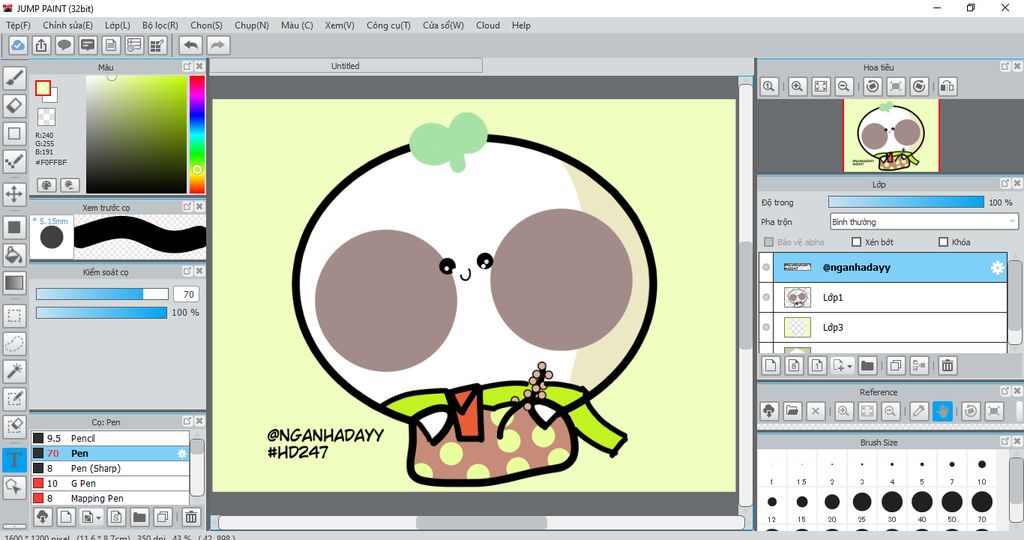This screenshot has height=540, width=1024.
Task: Activate the Text tool
Action: [x=14, y=460]
